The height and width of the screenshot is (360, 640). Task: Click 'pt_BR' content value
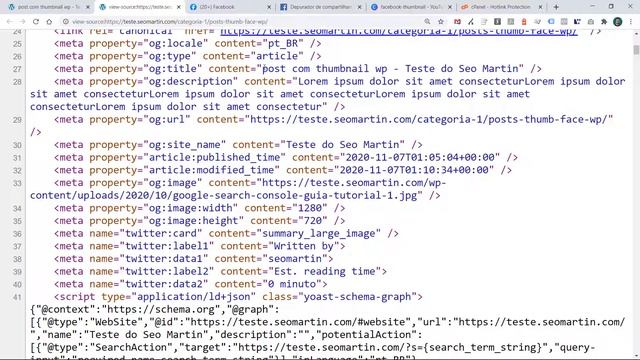pyautogui.click(x=283, y=43)
